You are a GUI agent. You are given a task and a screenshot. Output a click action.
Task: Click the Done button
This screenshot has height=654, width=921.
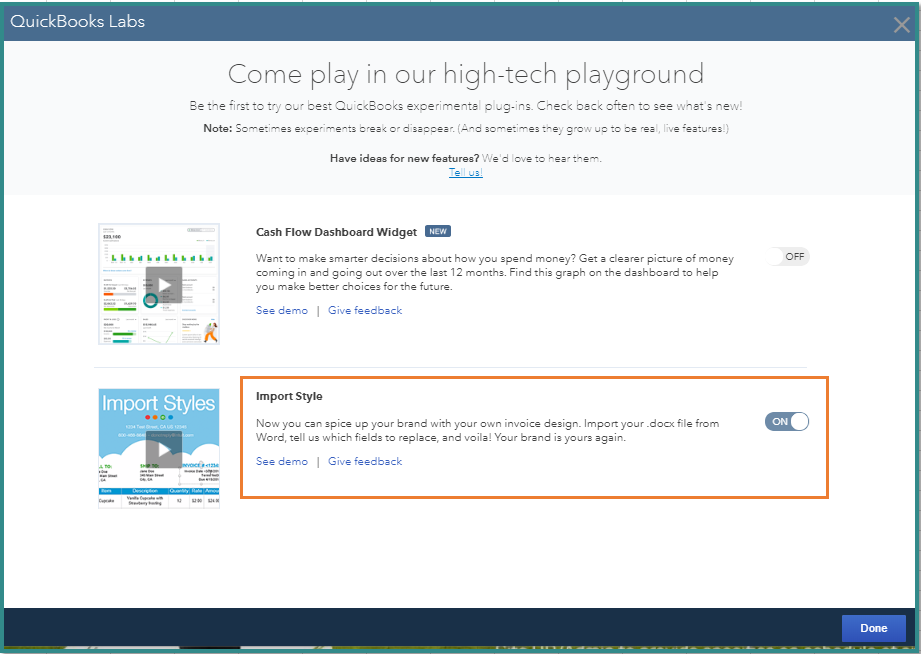point(873,628)
